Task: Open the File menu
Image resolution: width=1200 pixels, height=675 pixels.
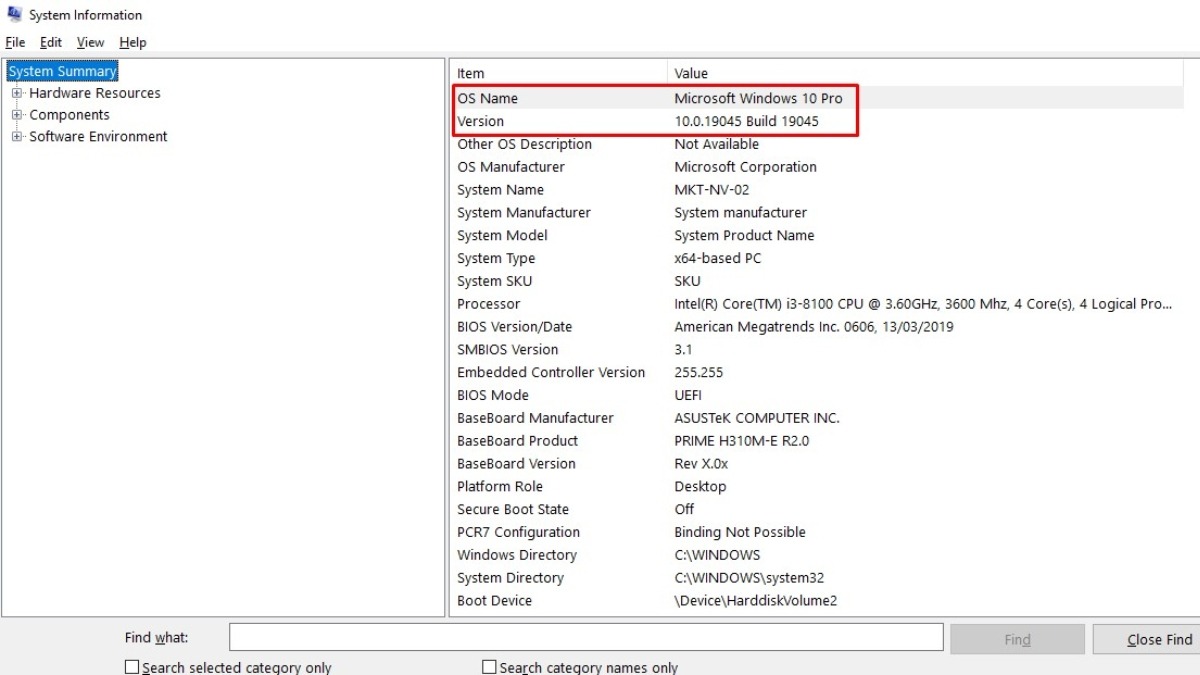Action: pyautogui.click(x=15, y=42)
